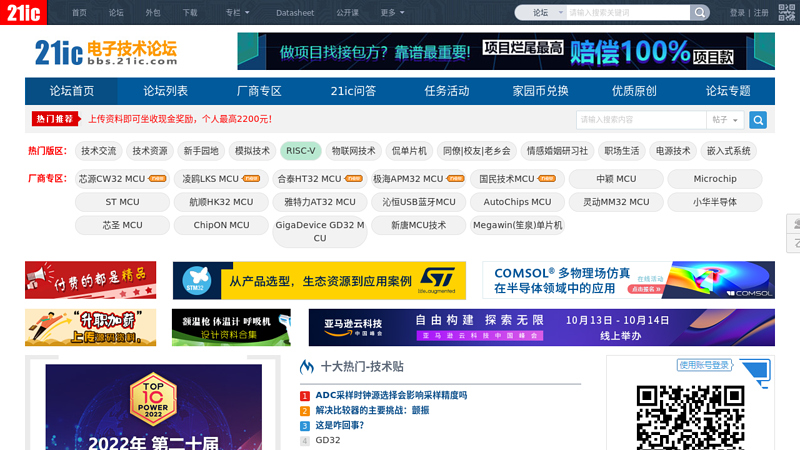Switch to the 任务活动 tab

pos(446,91)
